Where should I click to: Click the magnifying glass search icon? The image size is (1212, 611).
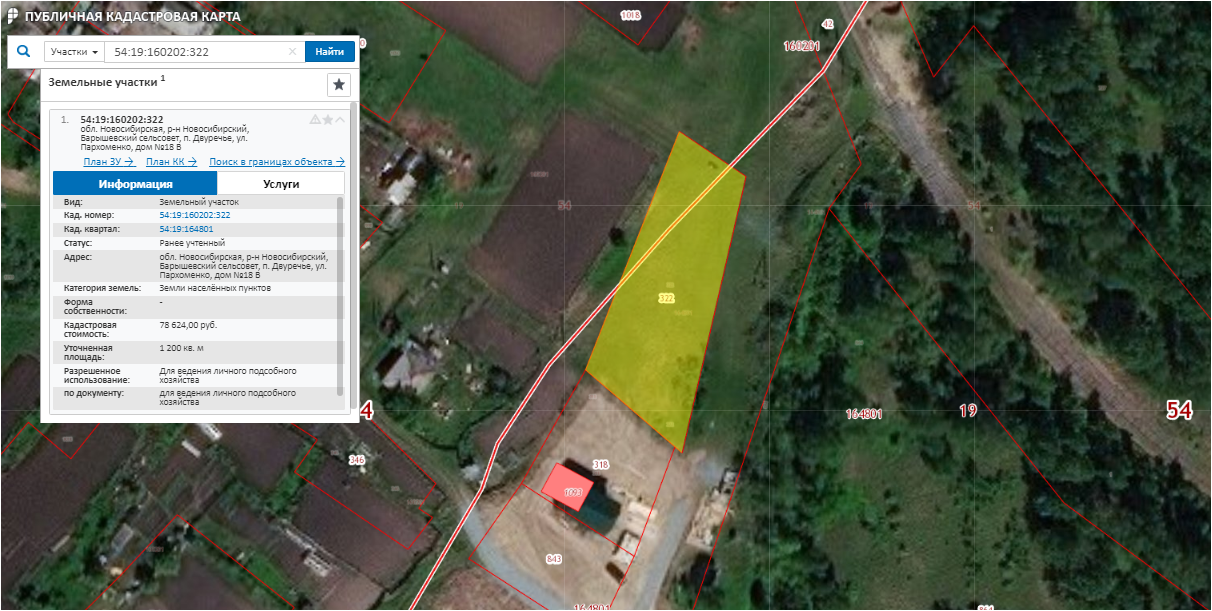click(23, 52)
